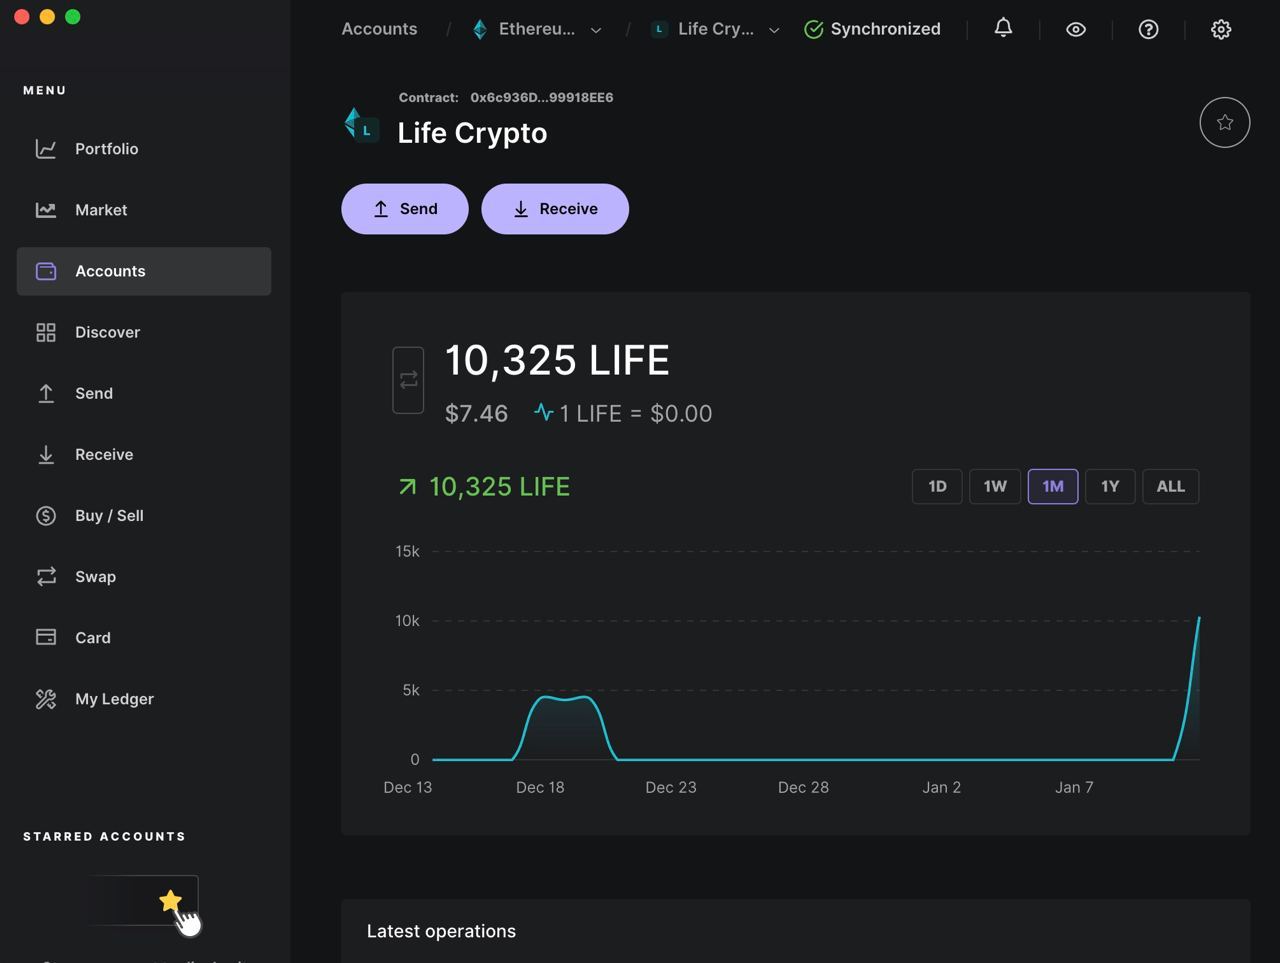The image size is (1280, 963).
Task: Click the Dec 18 chart axis label
Action: 540,787
